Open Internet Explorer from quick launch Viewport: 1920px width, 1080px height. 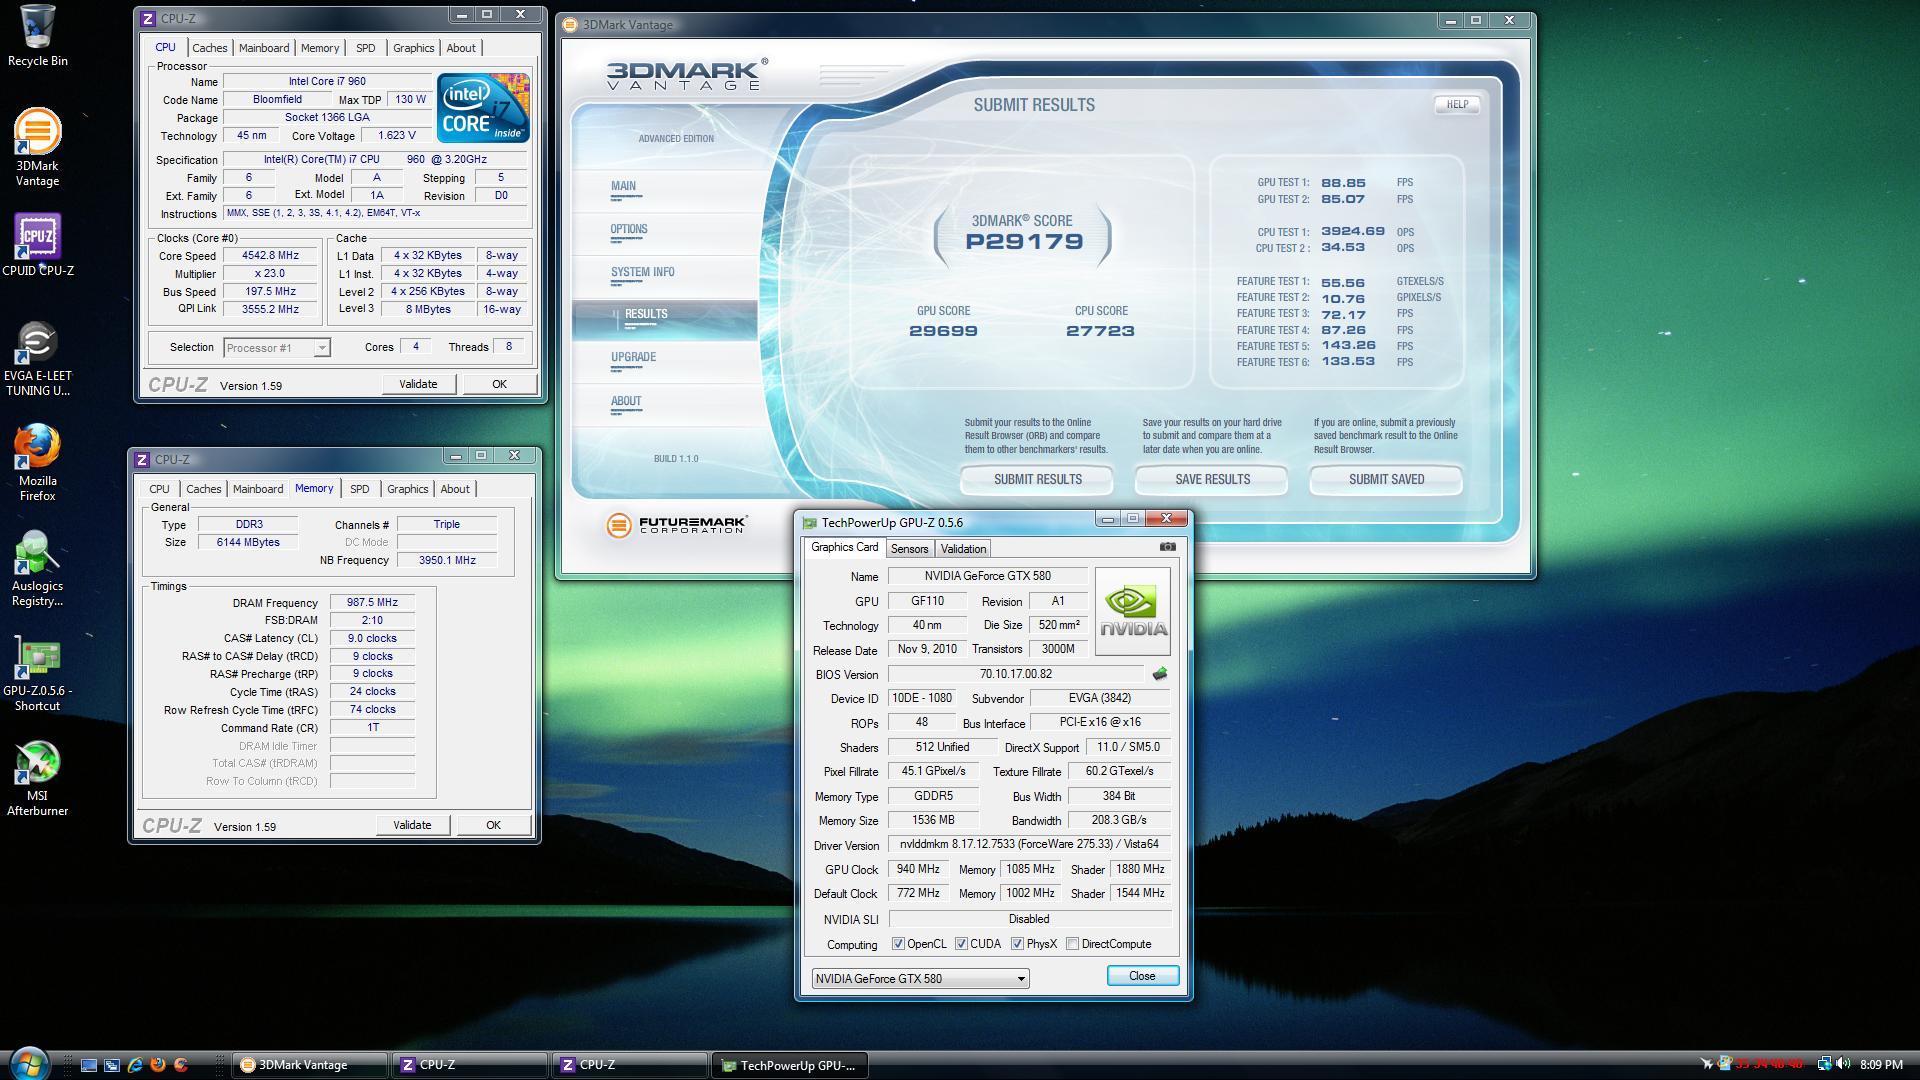click(x=135, y=1065)
